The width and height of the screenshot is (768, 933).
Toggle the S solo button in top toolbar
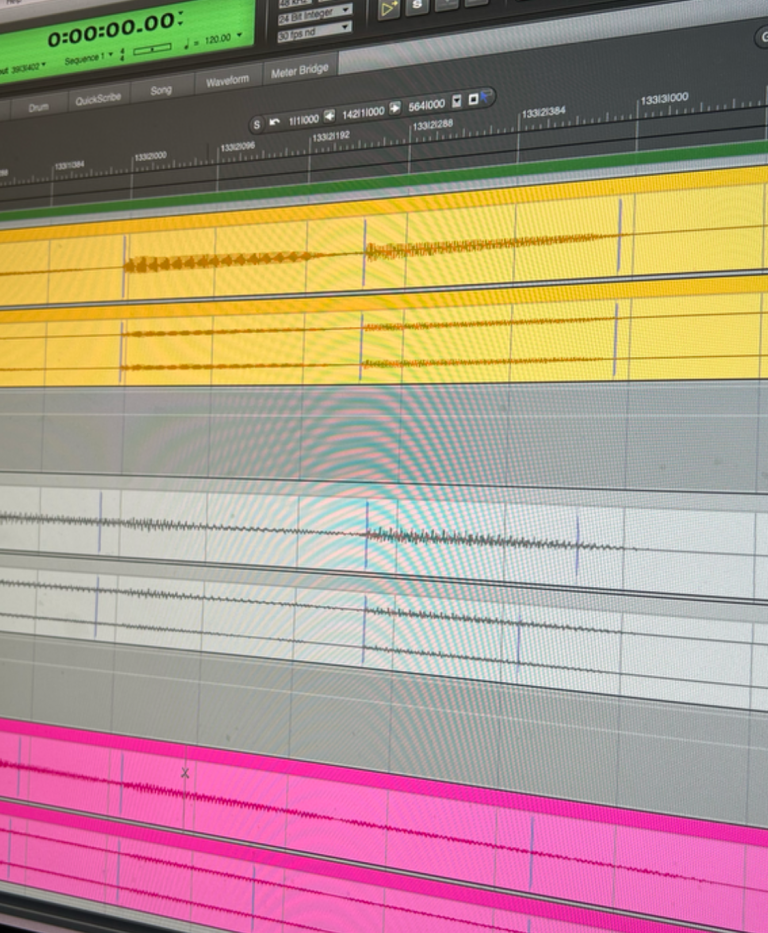click(417, 6)
